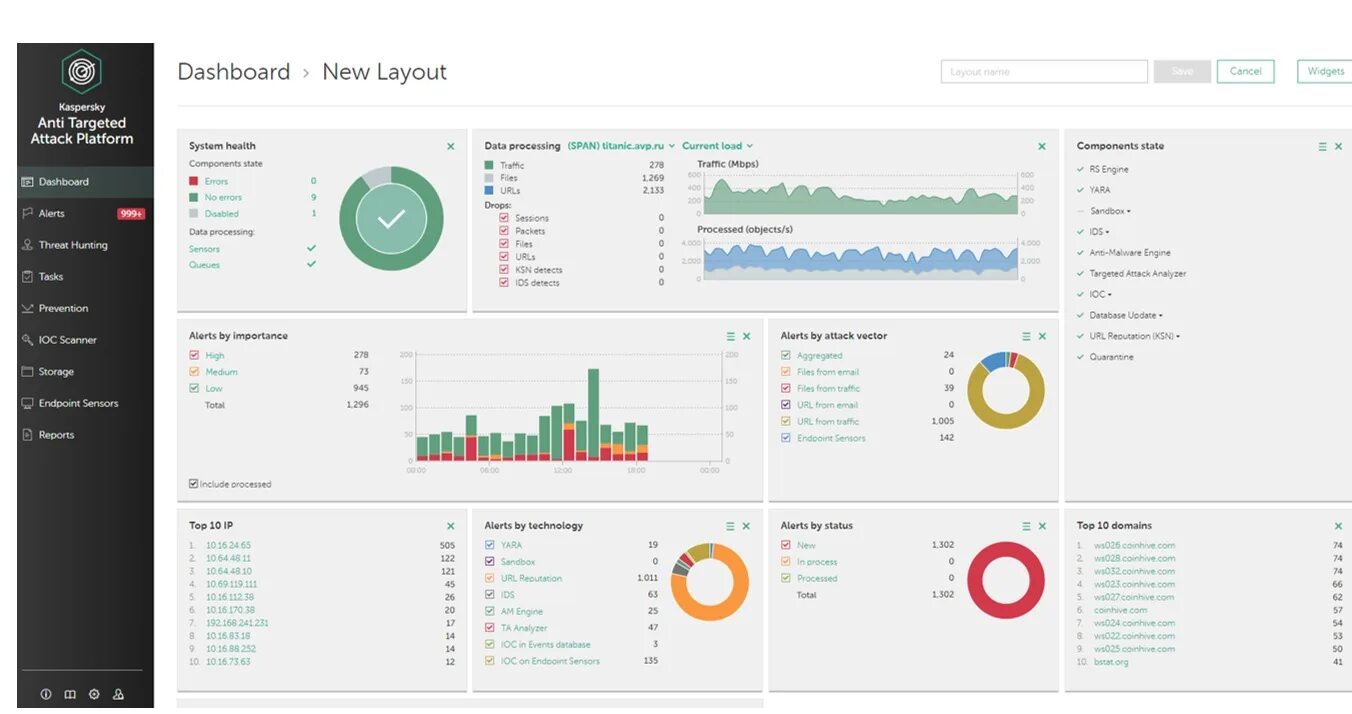Open IP address 10.16.24.65
The height and width of the screenshot is (714, 1352).
[x=228, y=545]
